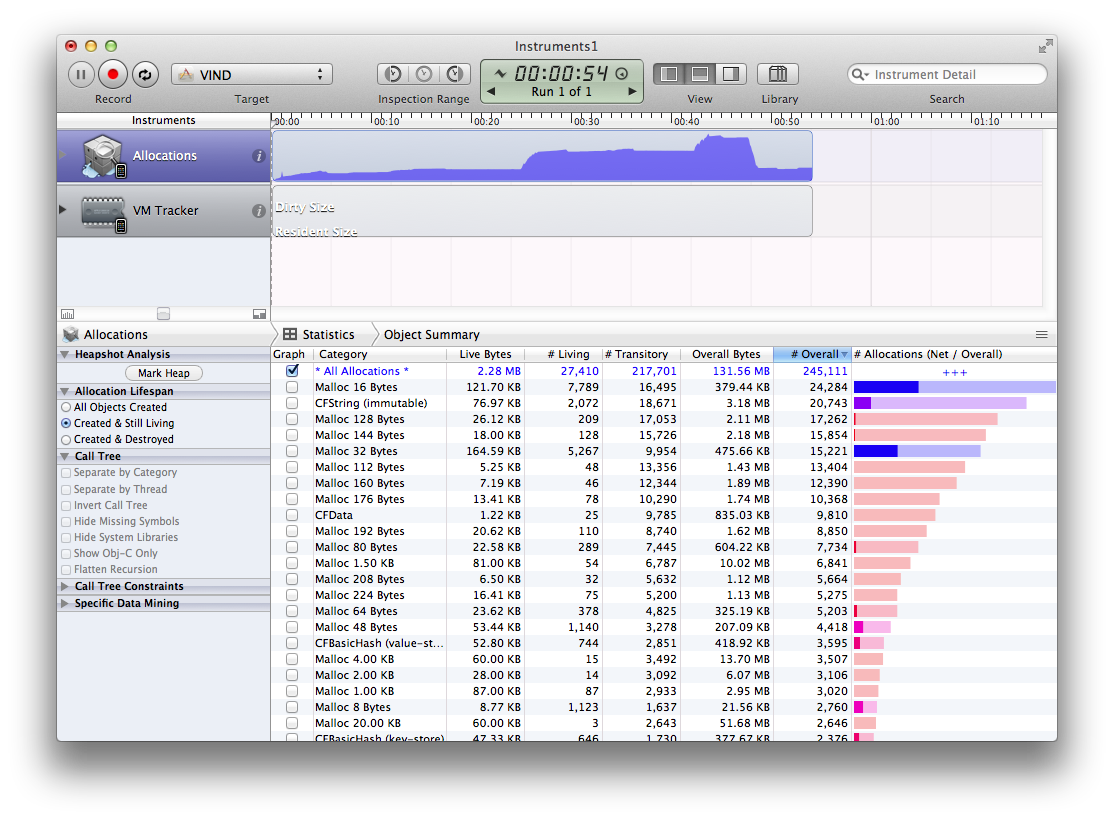The image size is (1114, 820).
Task: Open the Allocations detail panel icon
Action: (71, 335)
